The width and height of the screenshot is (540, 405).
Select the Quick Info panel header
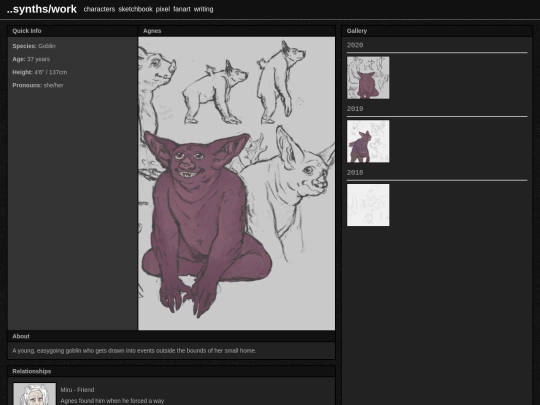coord(72,31)
